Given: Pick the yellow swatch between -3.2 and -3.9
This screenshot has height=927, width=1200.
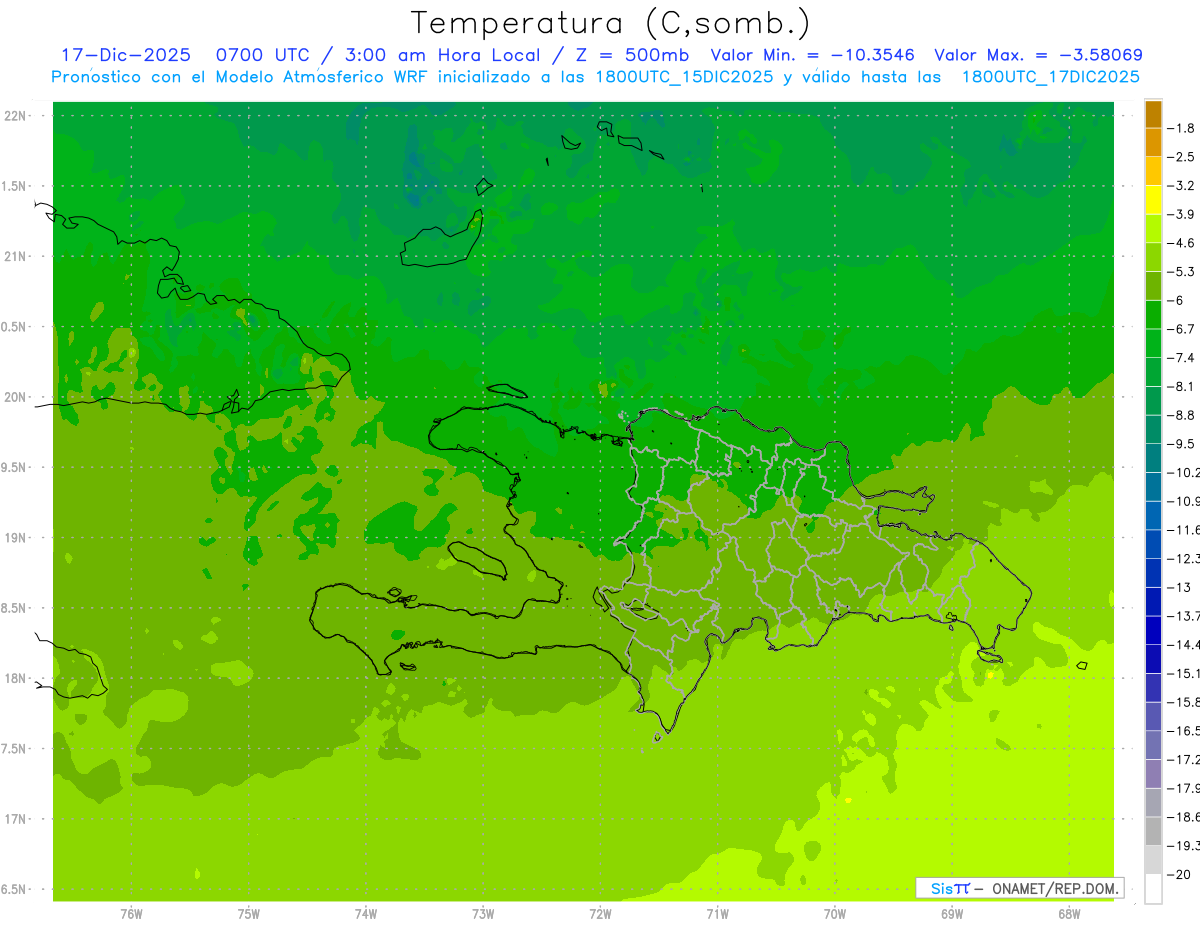Looking at the screenshot, I should point(1153,200).
